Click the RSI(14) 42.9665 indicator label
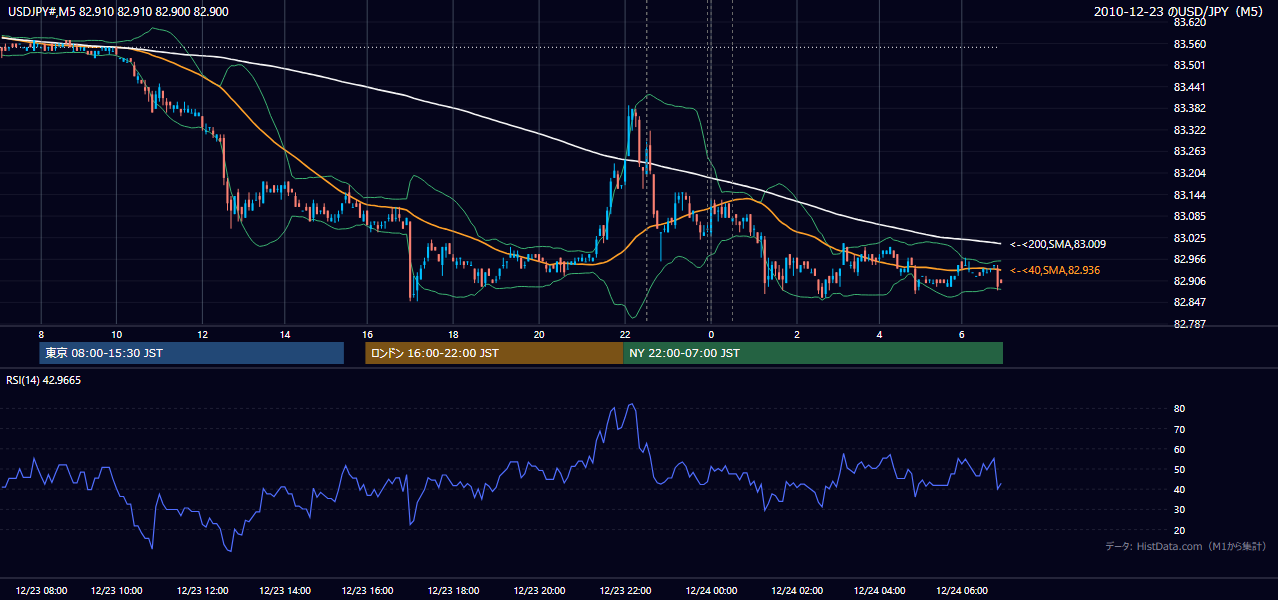This screenshot has width=1278, height=600. click(43, 381)
